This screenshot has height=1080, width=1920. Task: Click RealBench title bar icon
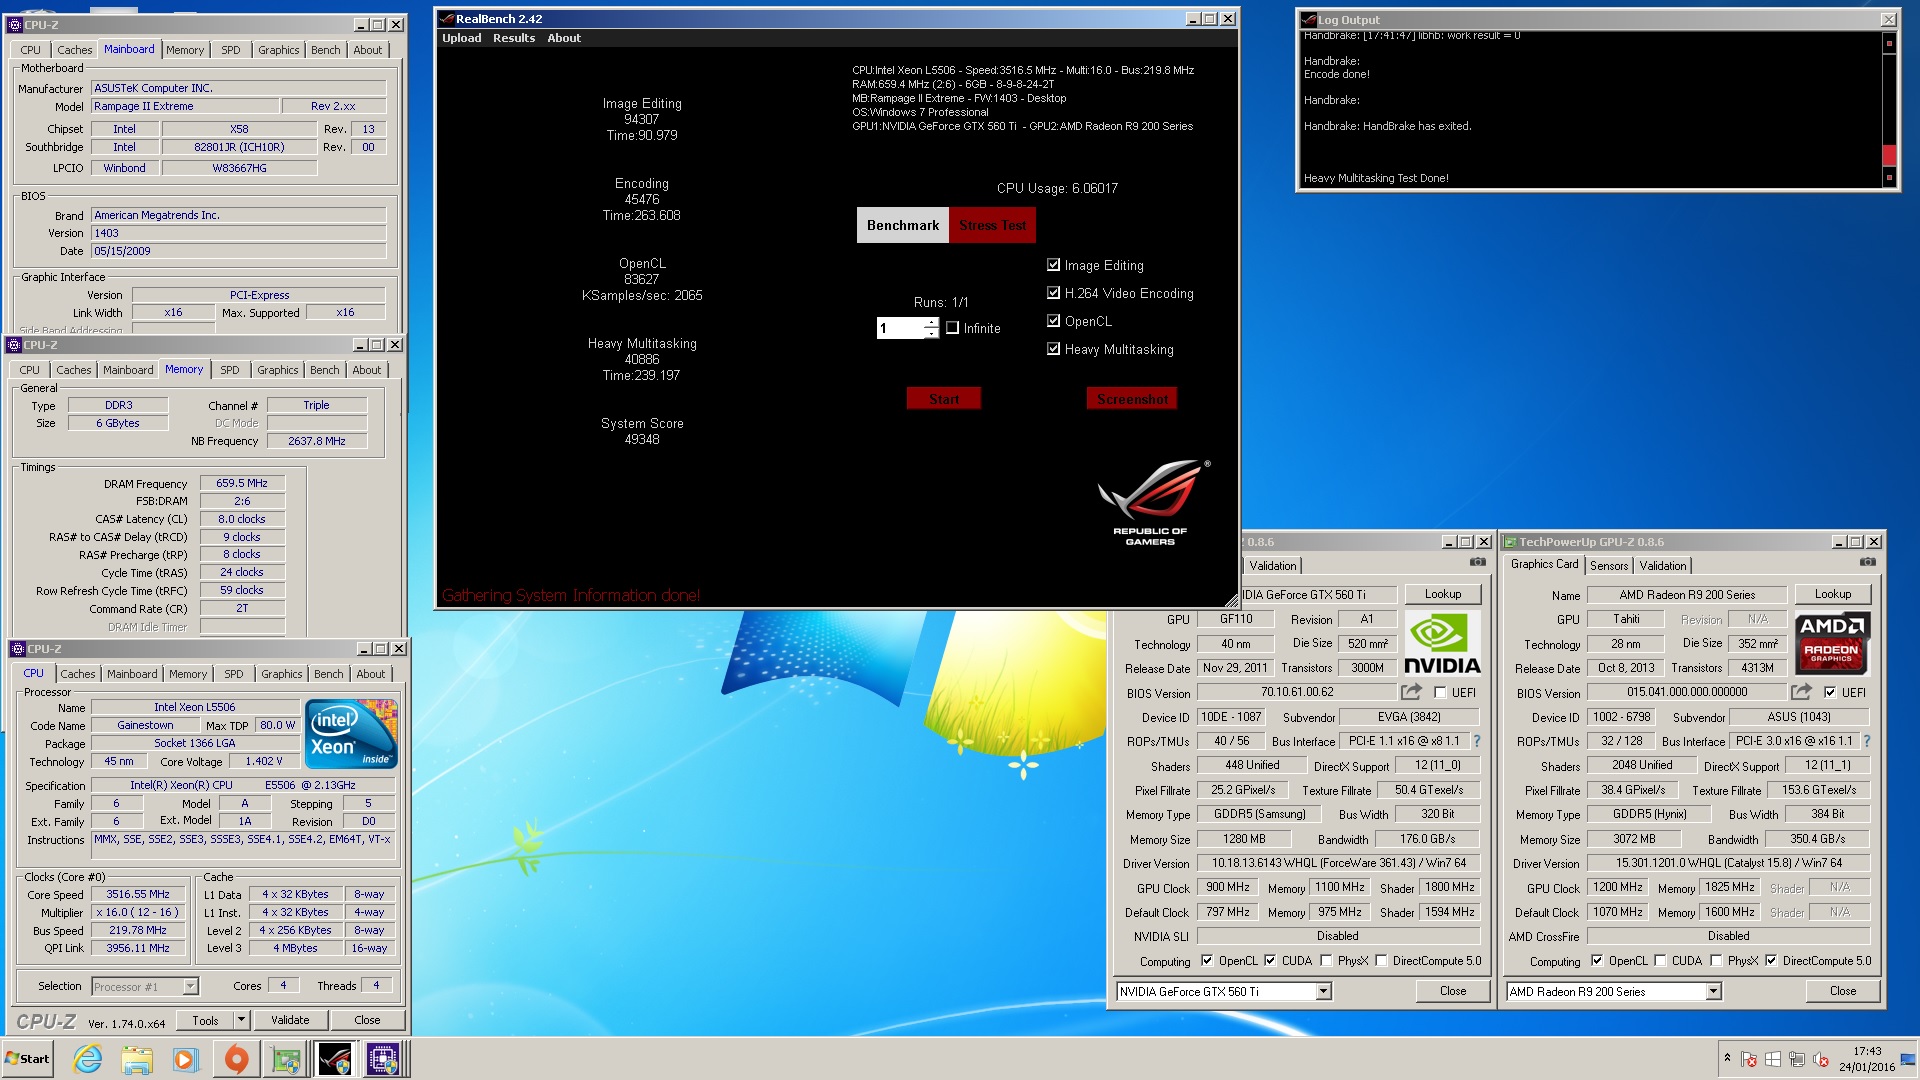click(x=448, y=19)
